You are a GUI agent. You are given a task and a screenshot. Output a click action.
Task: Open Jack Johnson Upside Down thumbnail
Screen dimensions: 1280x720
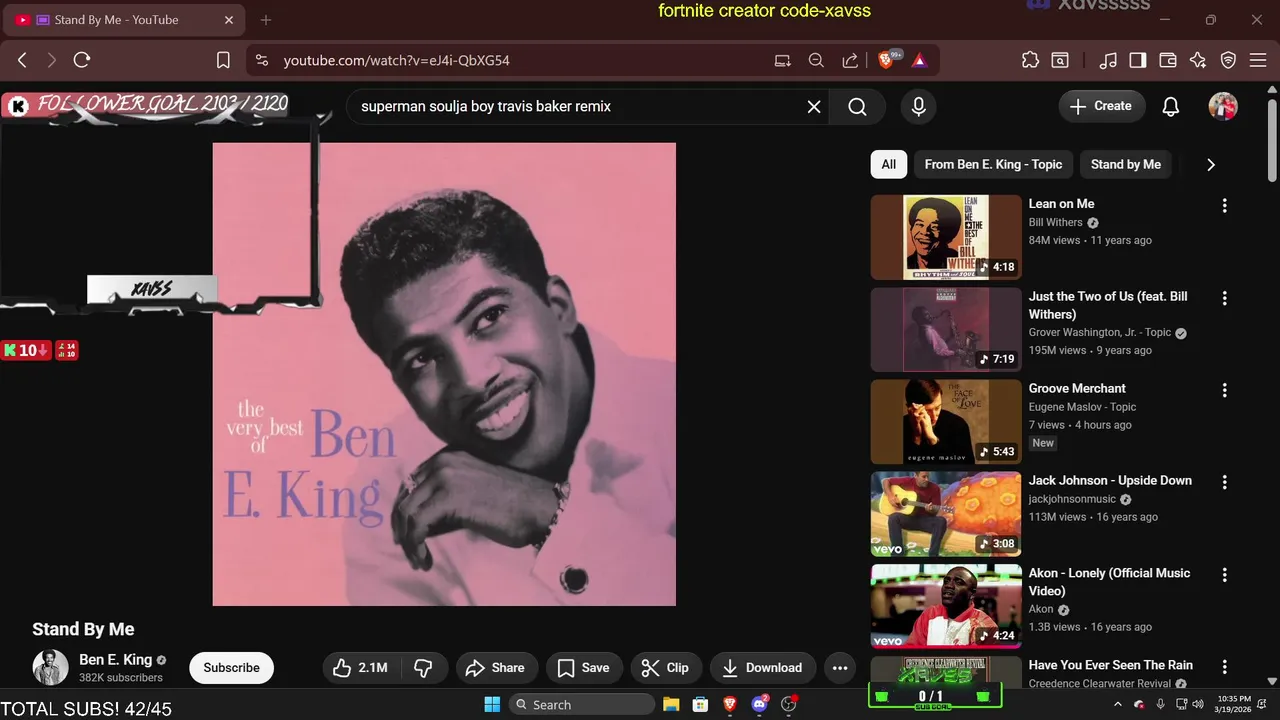click(x=946, y=514)
